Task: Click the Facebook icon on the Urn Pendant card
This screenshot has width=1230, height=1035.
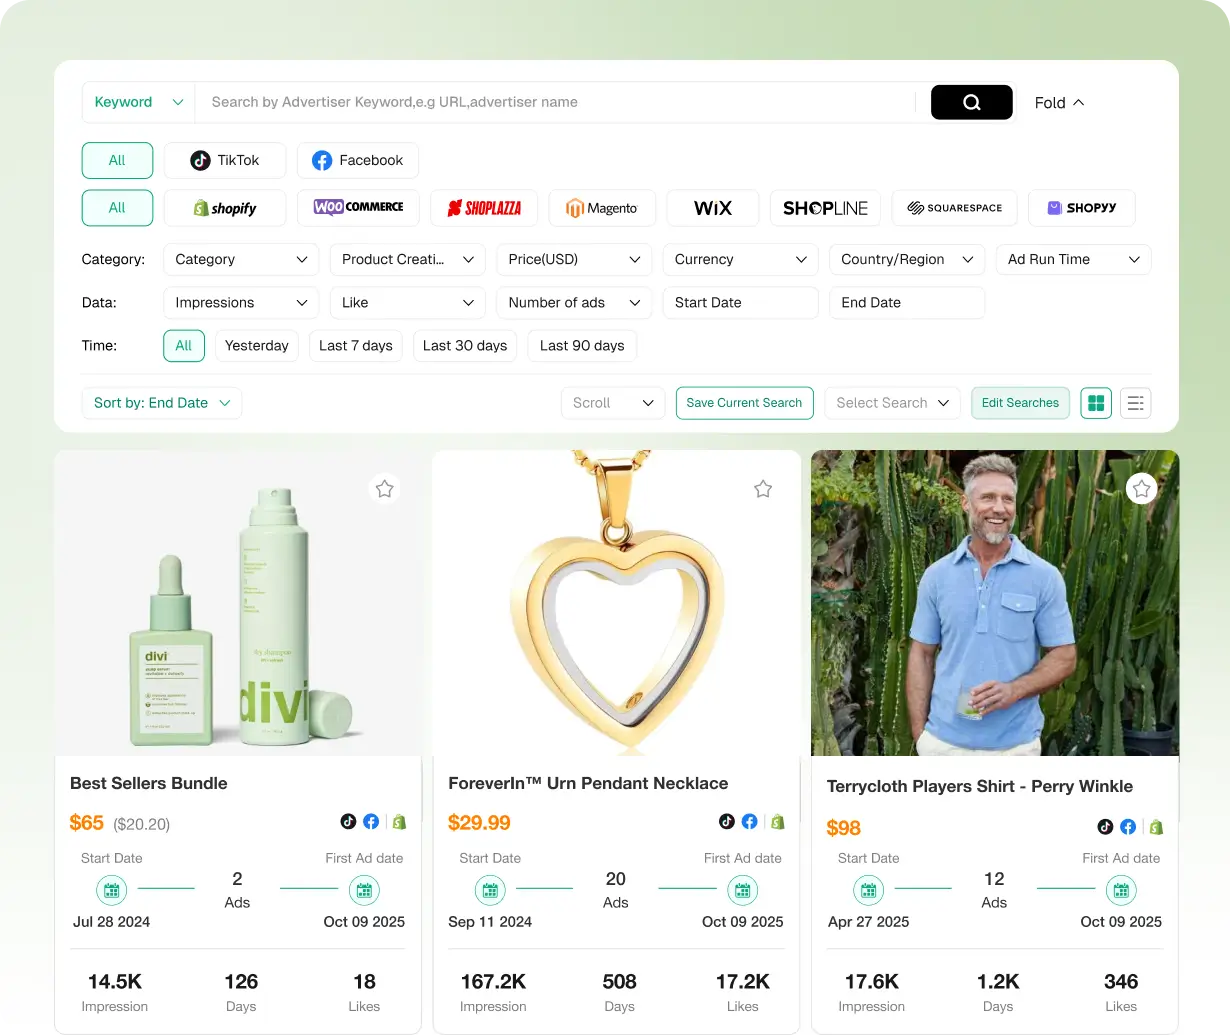Action: point(749,821)
